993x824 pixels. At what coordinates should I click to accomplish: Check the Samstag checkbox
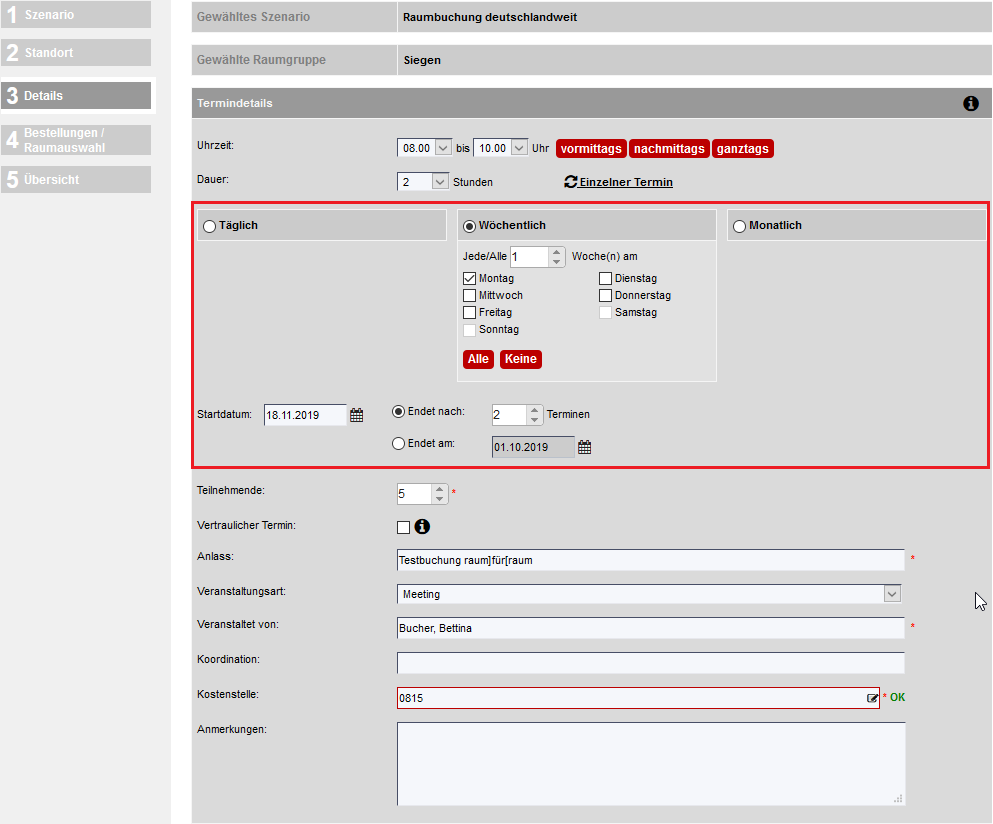click(x=605, y=312)
